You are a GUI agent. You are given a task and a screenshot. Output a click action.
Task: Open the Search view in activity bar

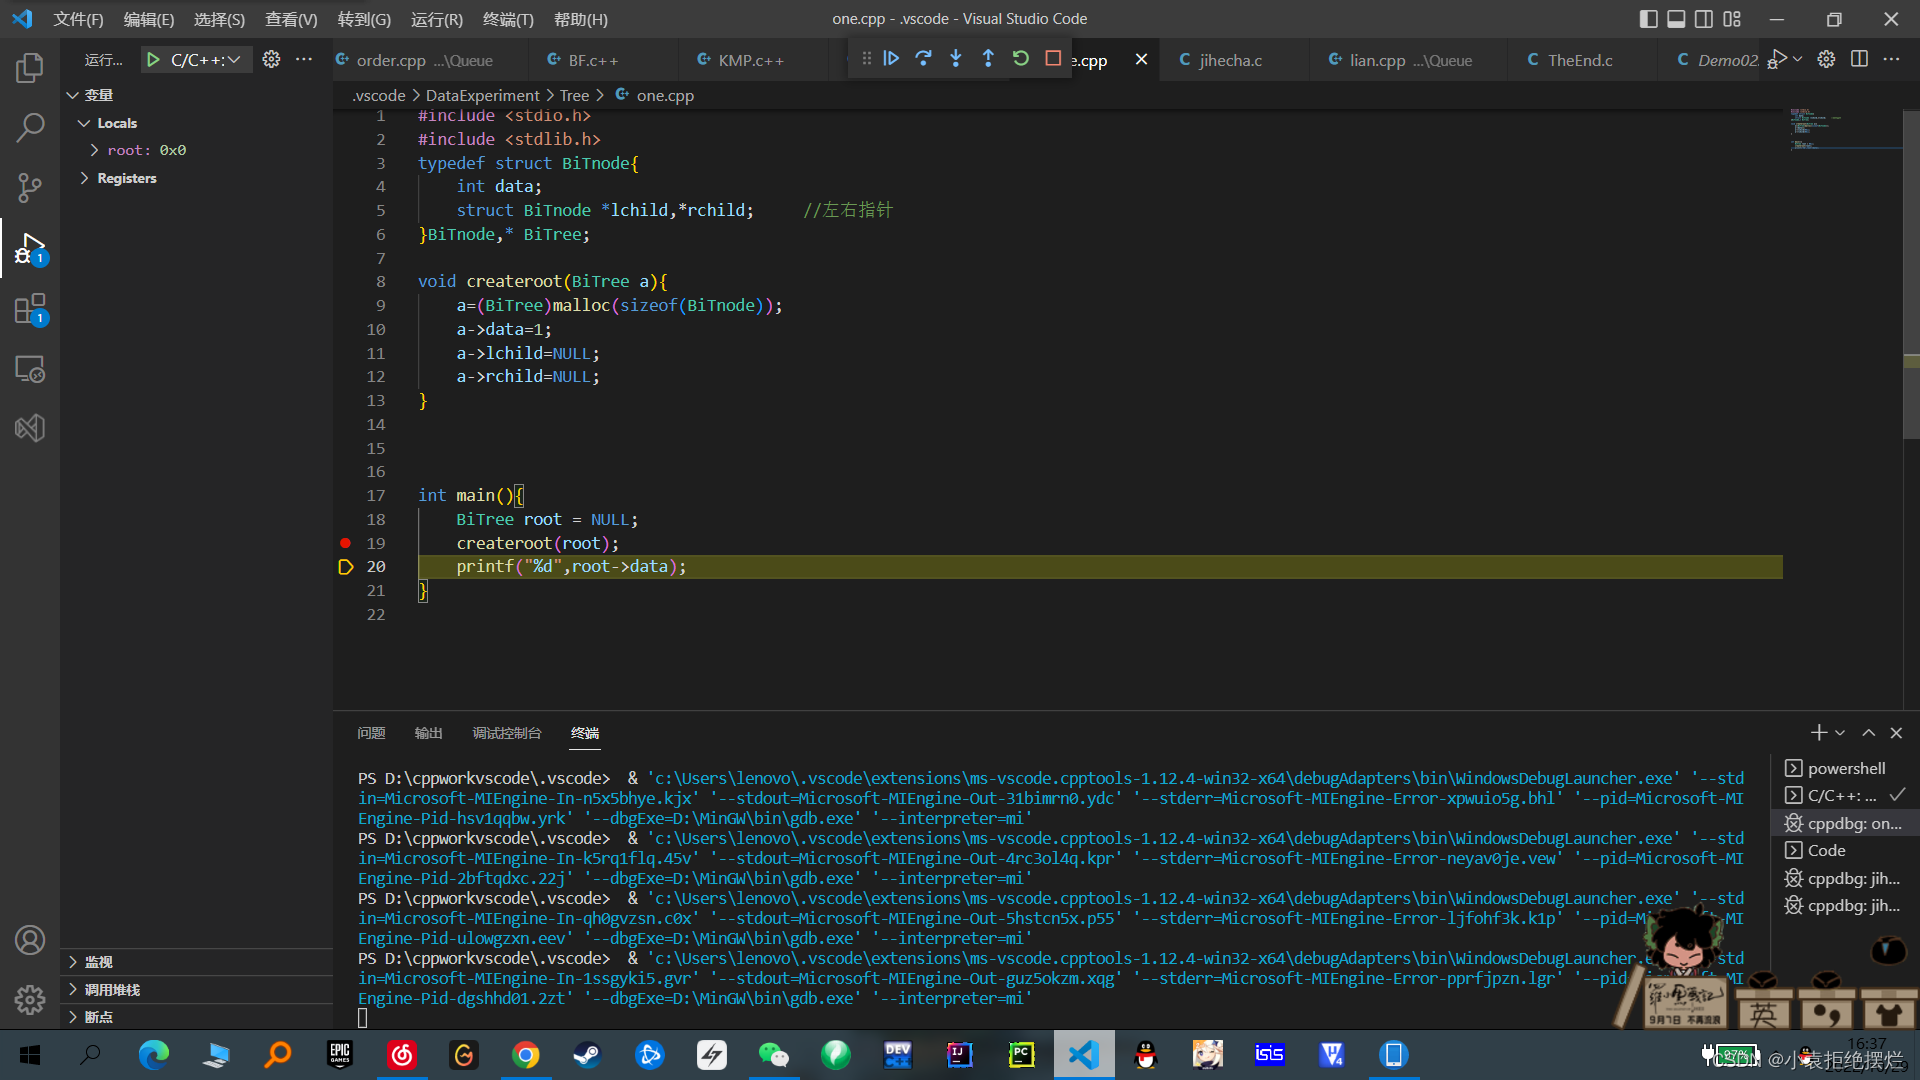(30, 127)
